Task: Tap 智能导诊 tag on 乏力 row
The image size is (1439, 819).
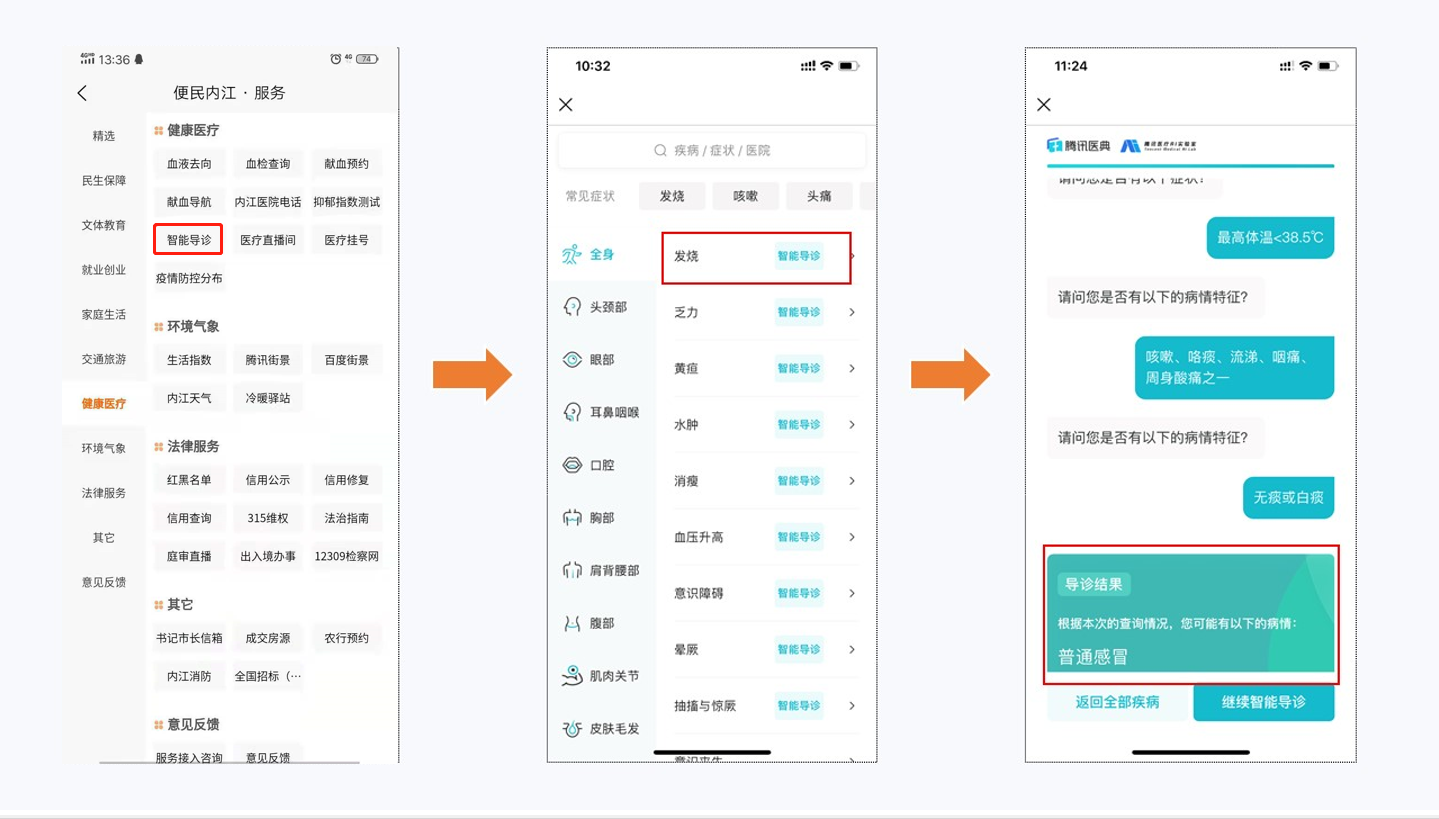Action: pos(799,312)
